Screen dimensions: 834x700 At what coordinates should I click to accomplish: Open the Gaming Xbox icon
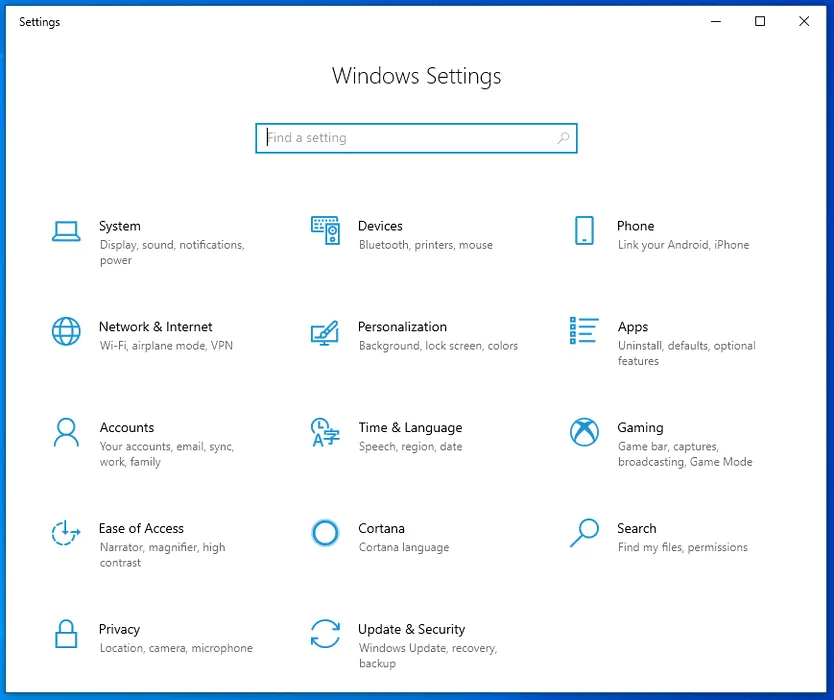coord(584,432)
